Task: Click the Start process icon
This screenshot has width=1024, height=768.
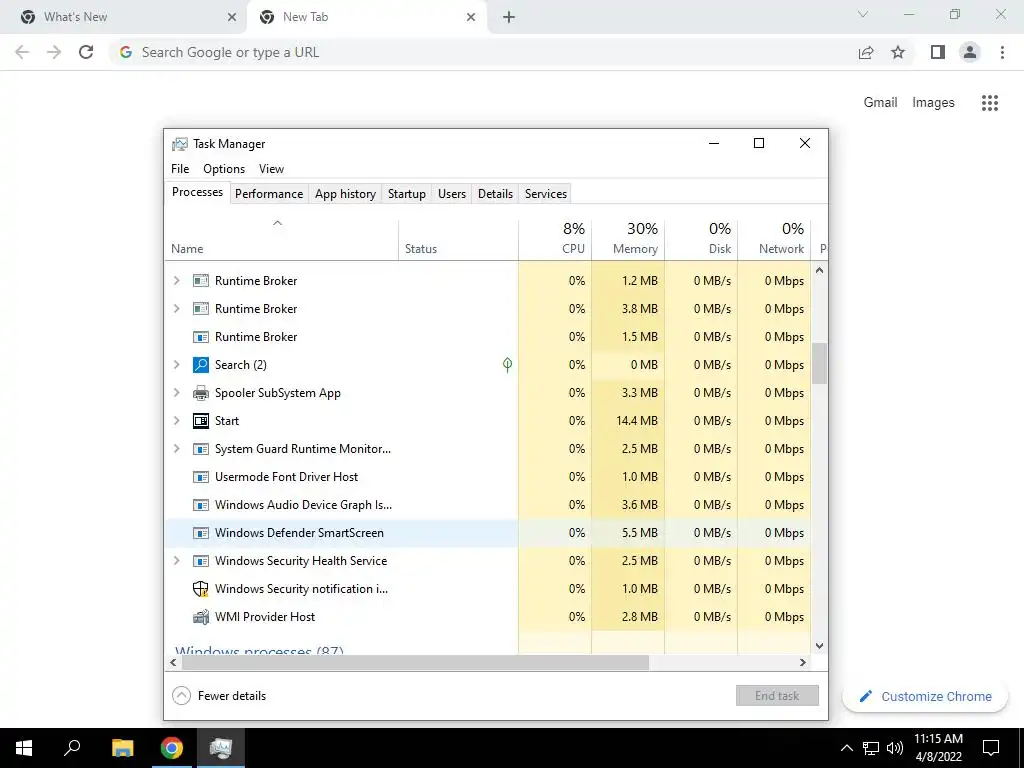Action: (x=200, y=421)
